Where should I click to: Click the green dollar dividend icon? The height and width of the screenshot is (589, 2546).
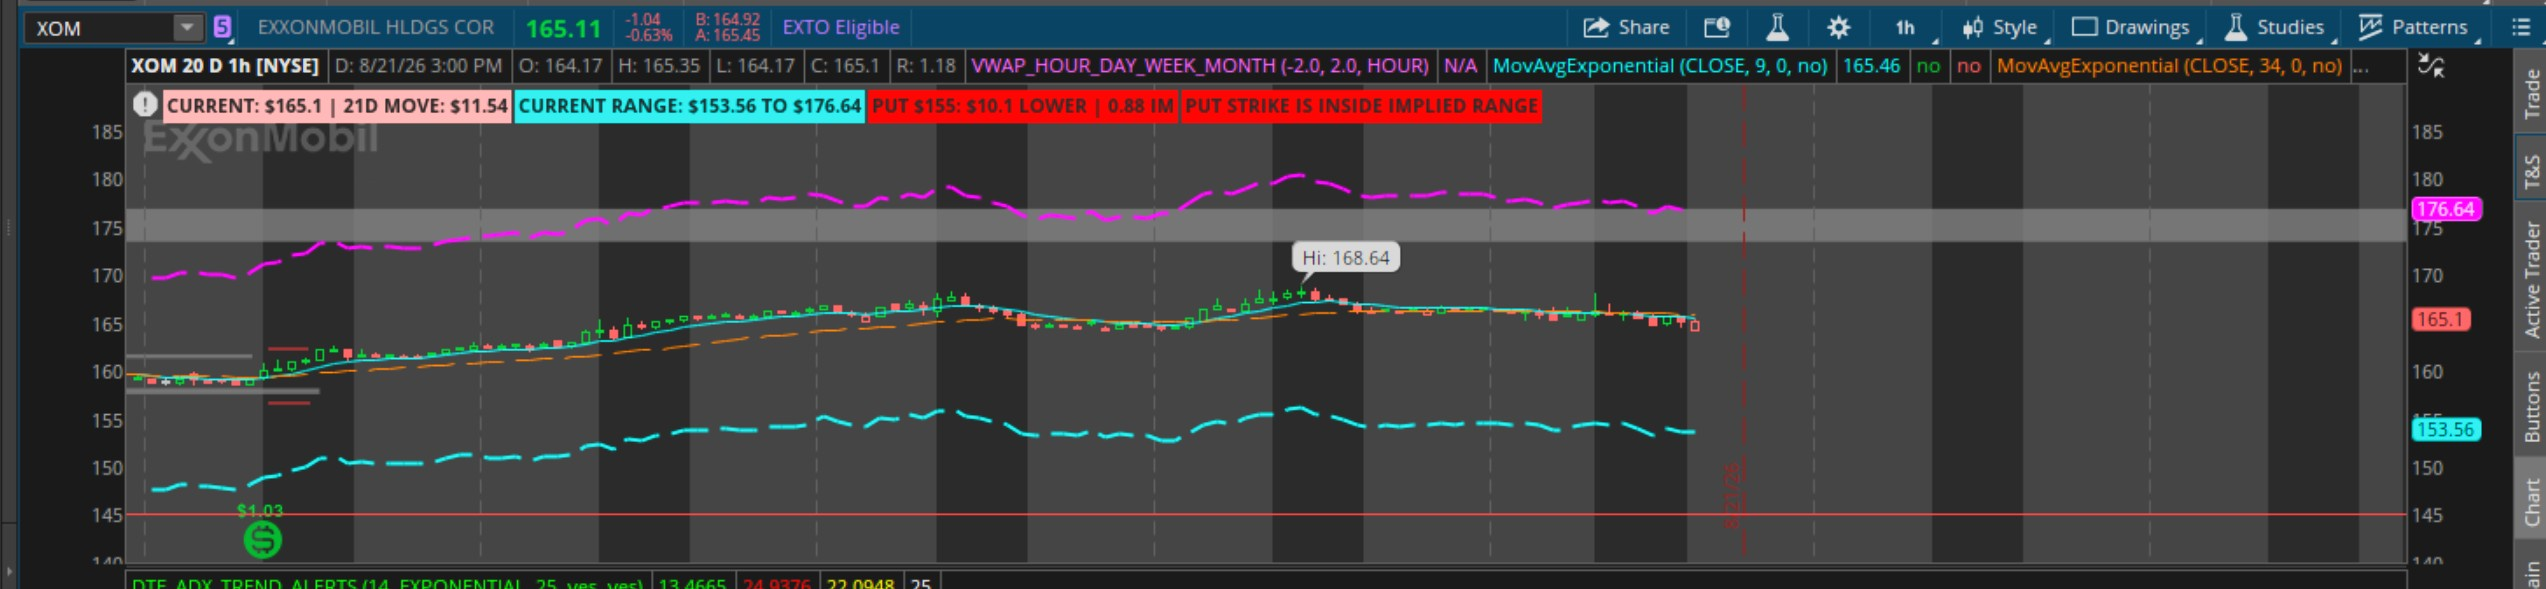tap(262, 540)
